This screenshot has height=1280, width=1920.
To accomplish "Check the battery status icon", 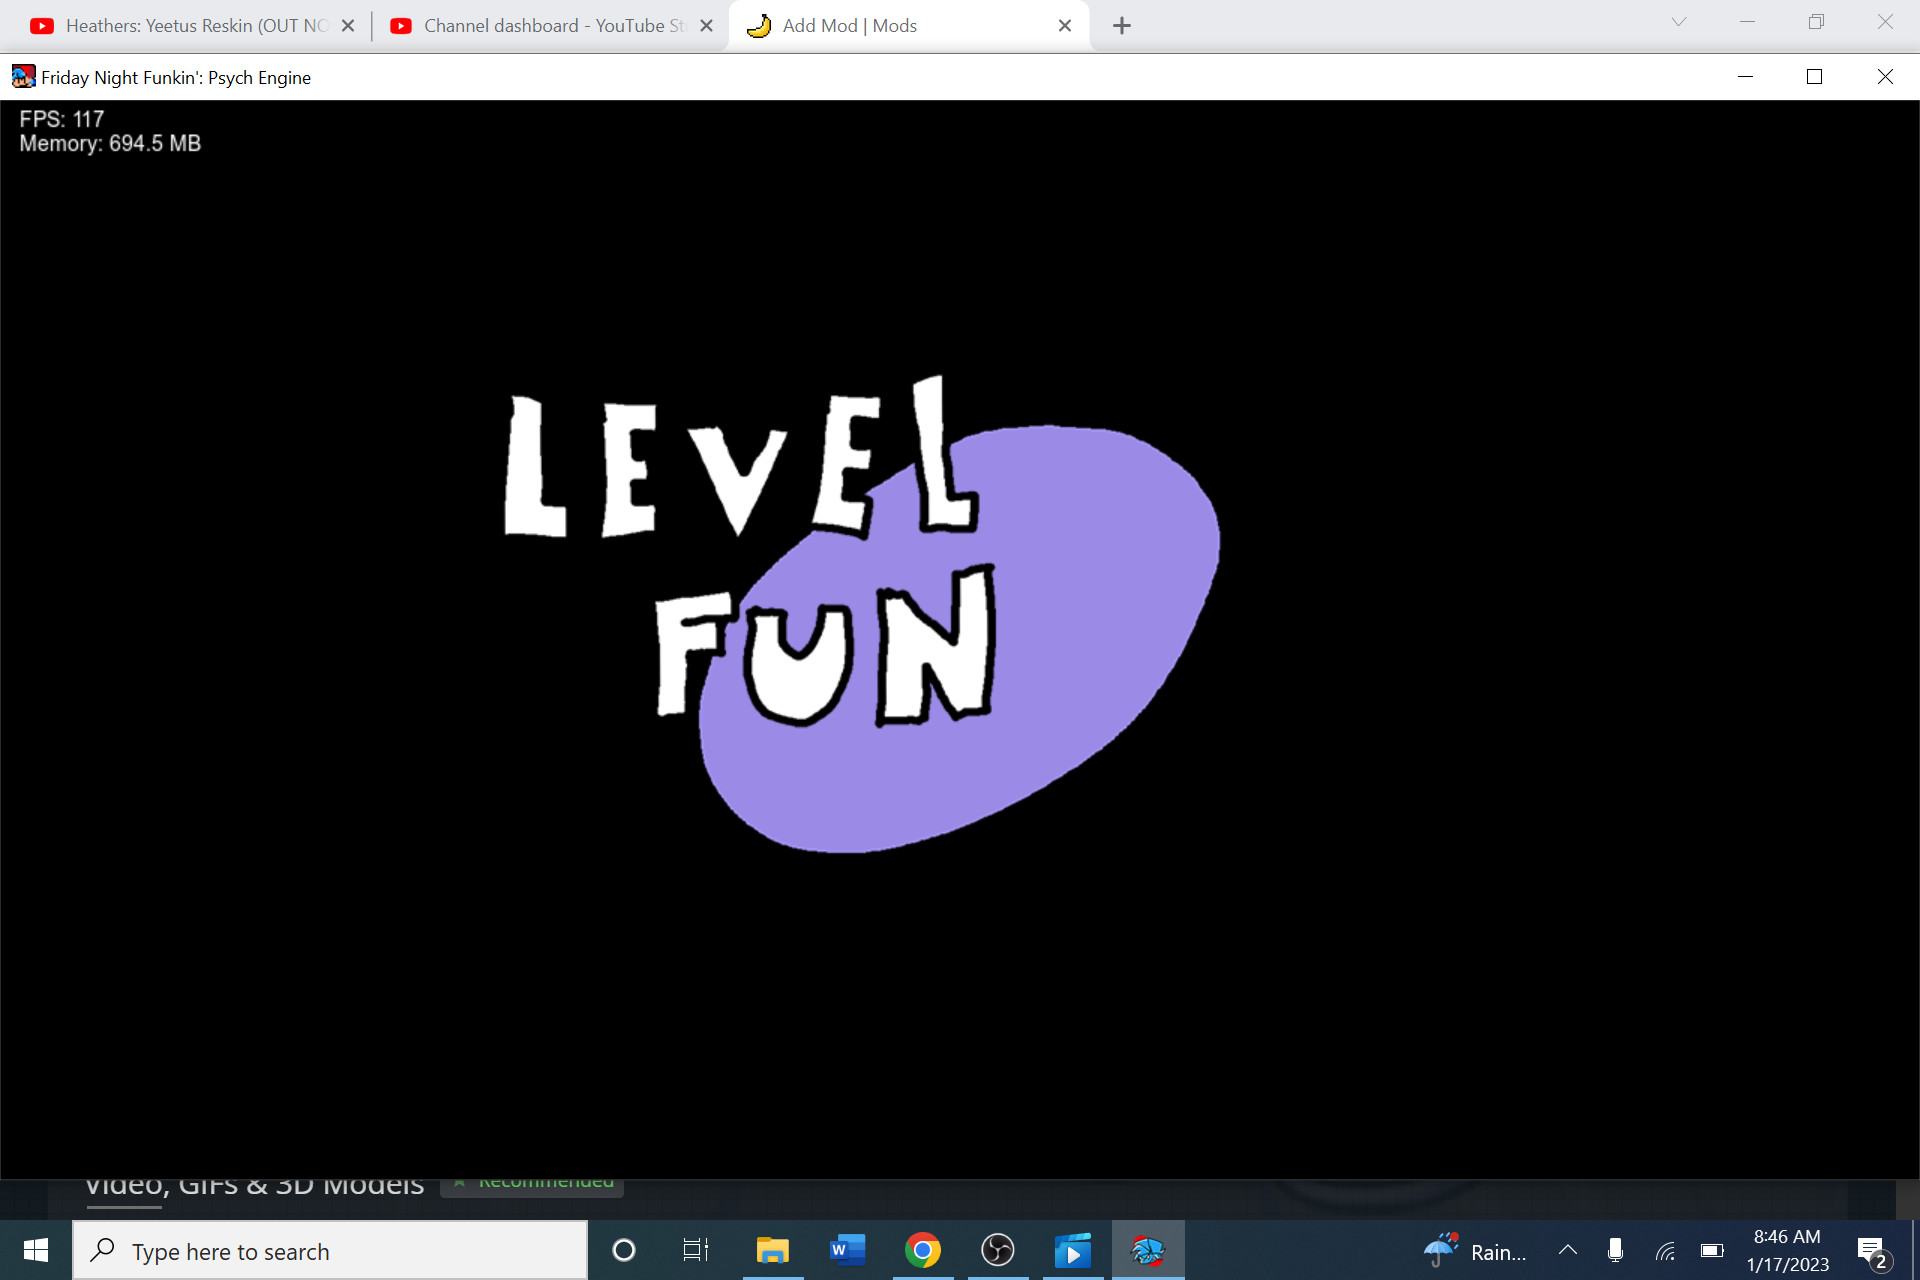I will click(x=1712, y=1250).
